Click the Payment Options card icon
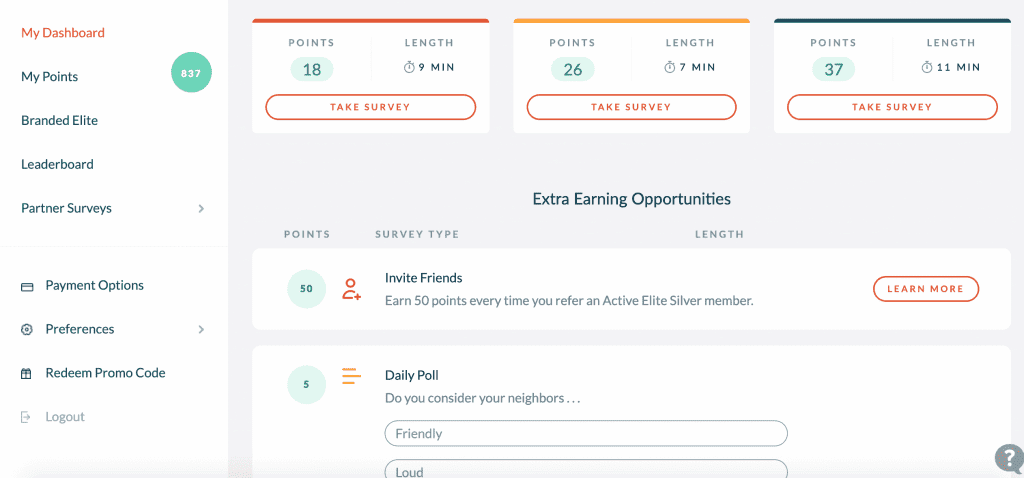This screenshot has height=478, width=1024. tap(27, 287)
